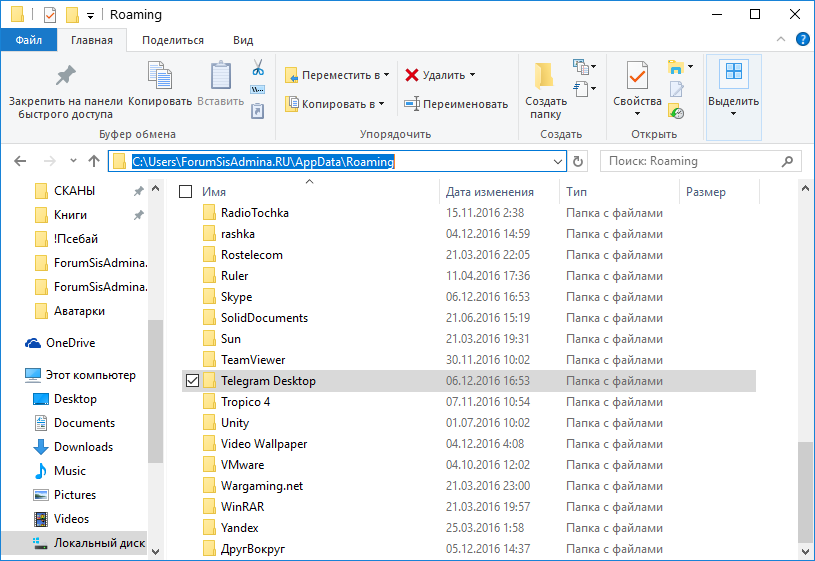Click the Copy icon in ribbon
This screenshot has height=561, width=815.
pyautogui.click(x=160, y=75)
